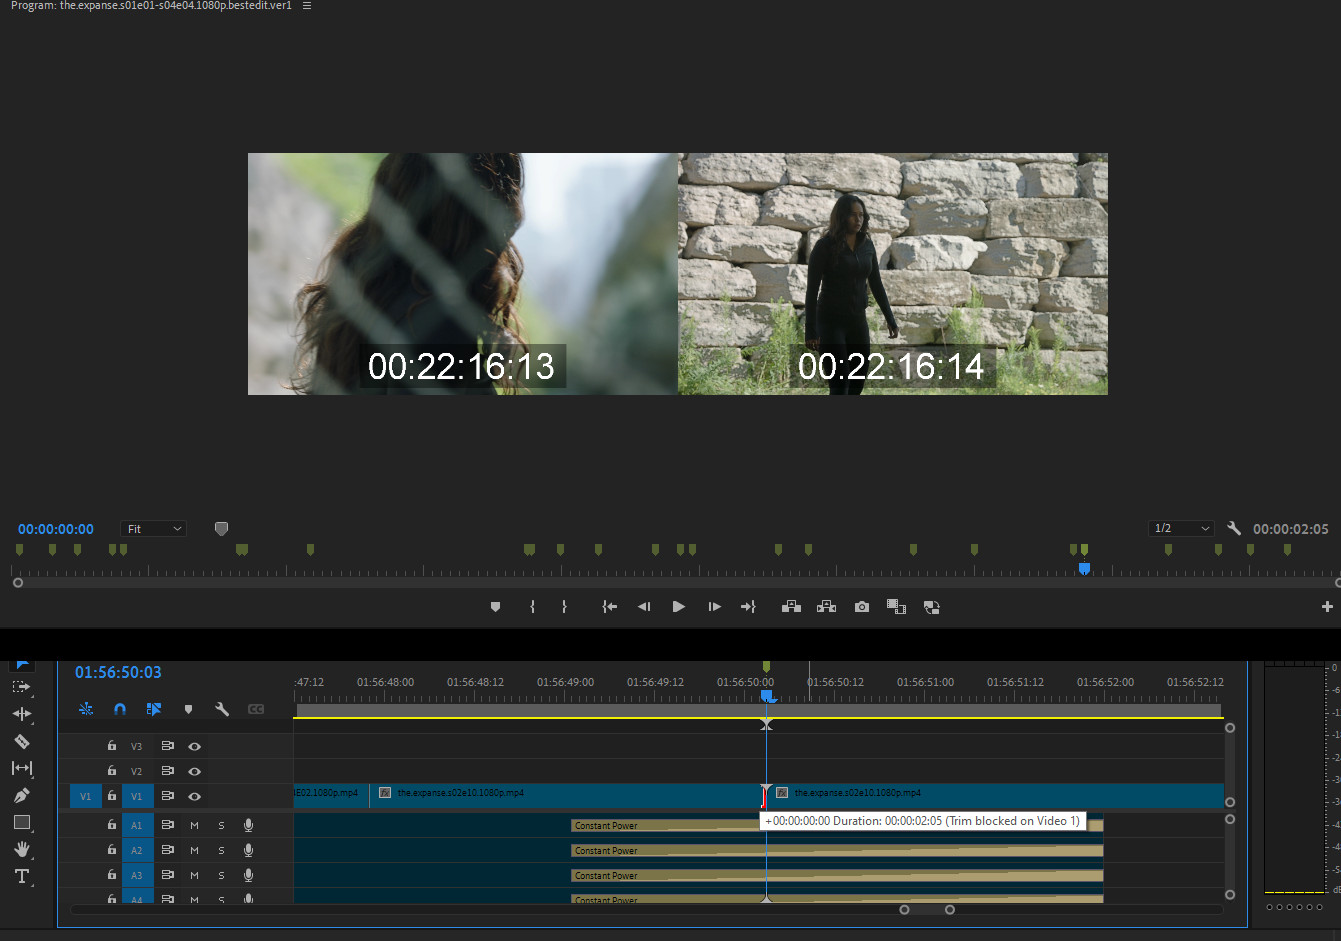Hide track V2 output with eye icon
The height and width of the screenshot is (941, 1341).
coord(194,771)
